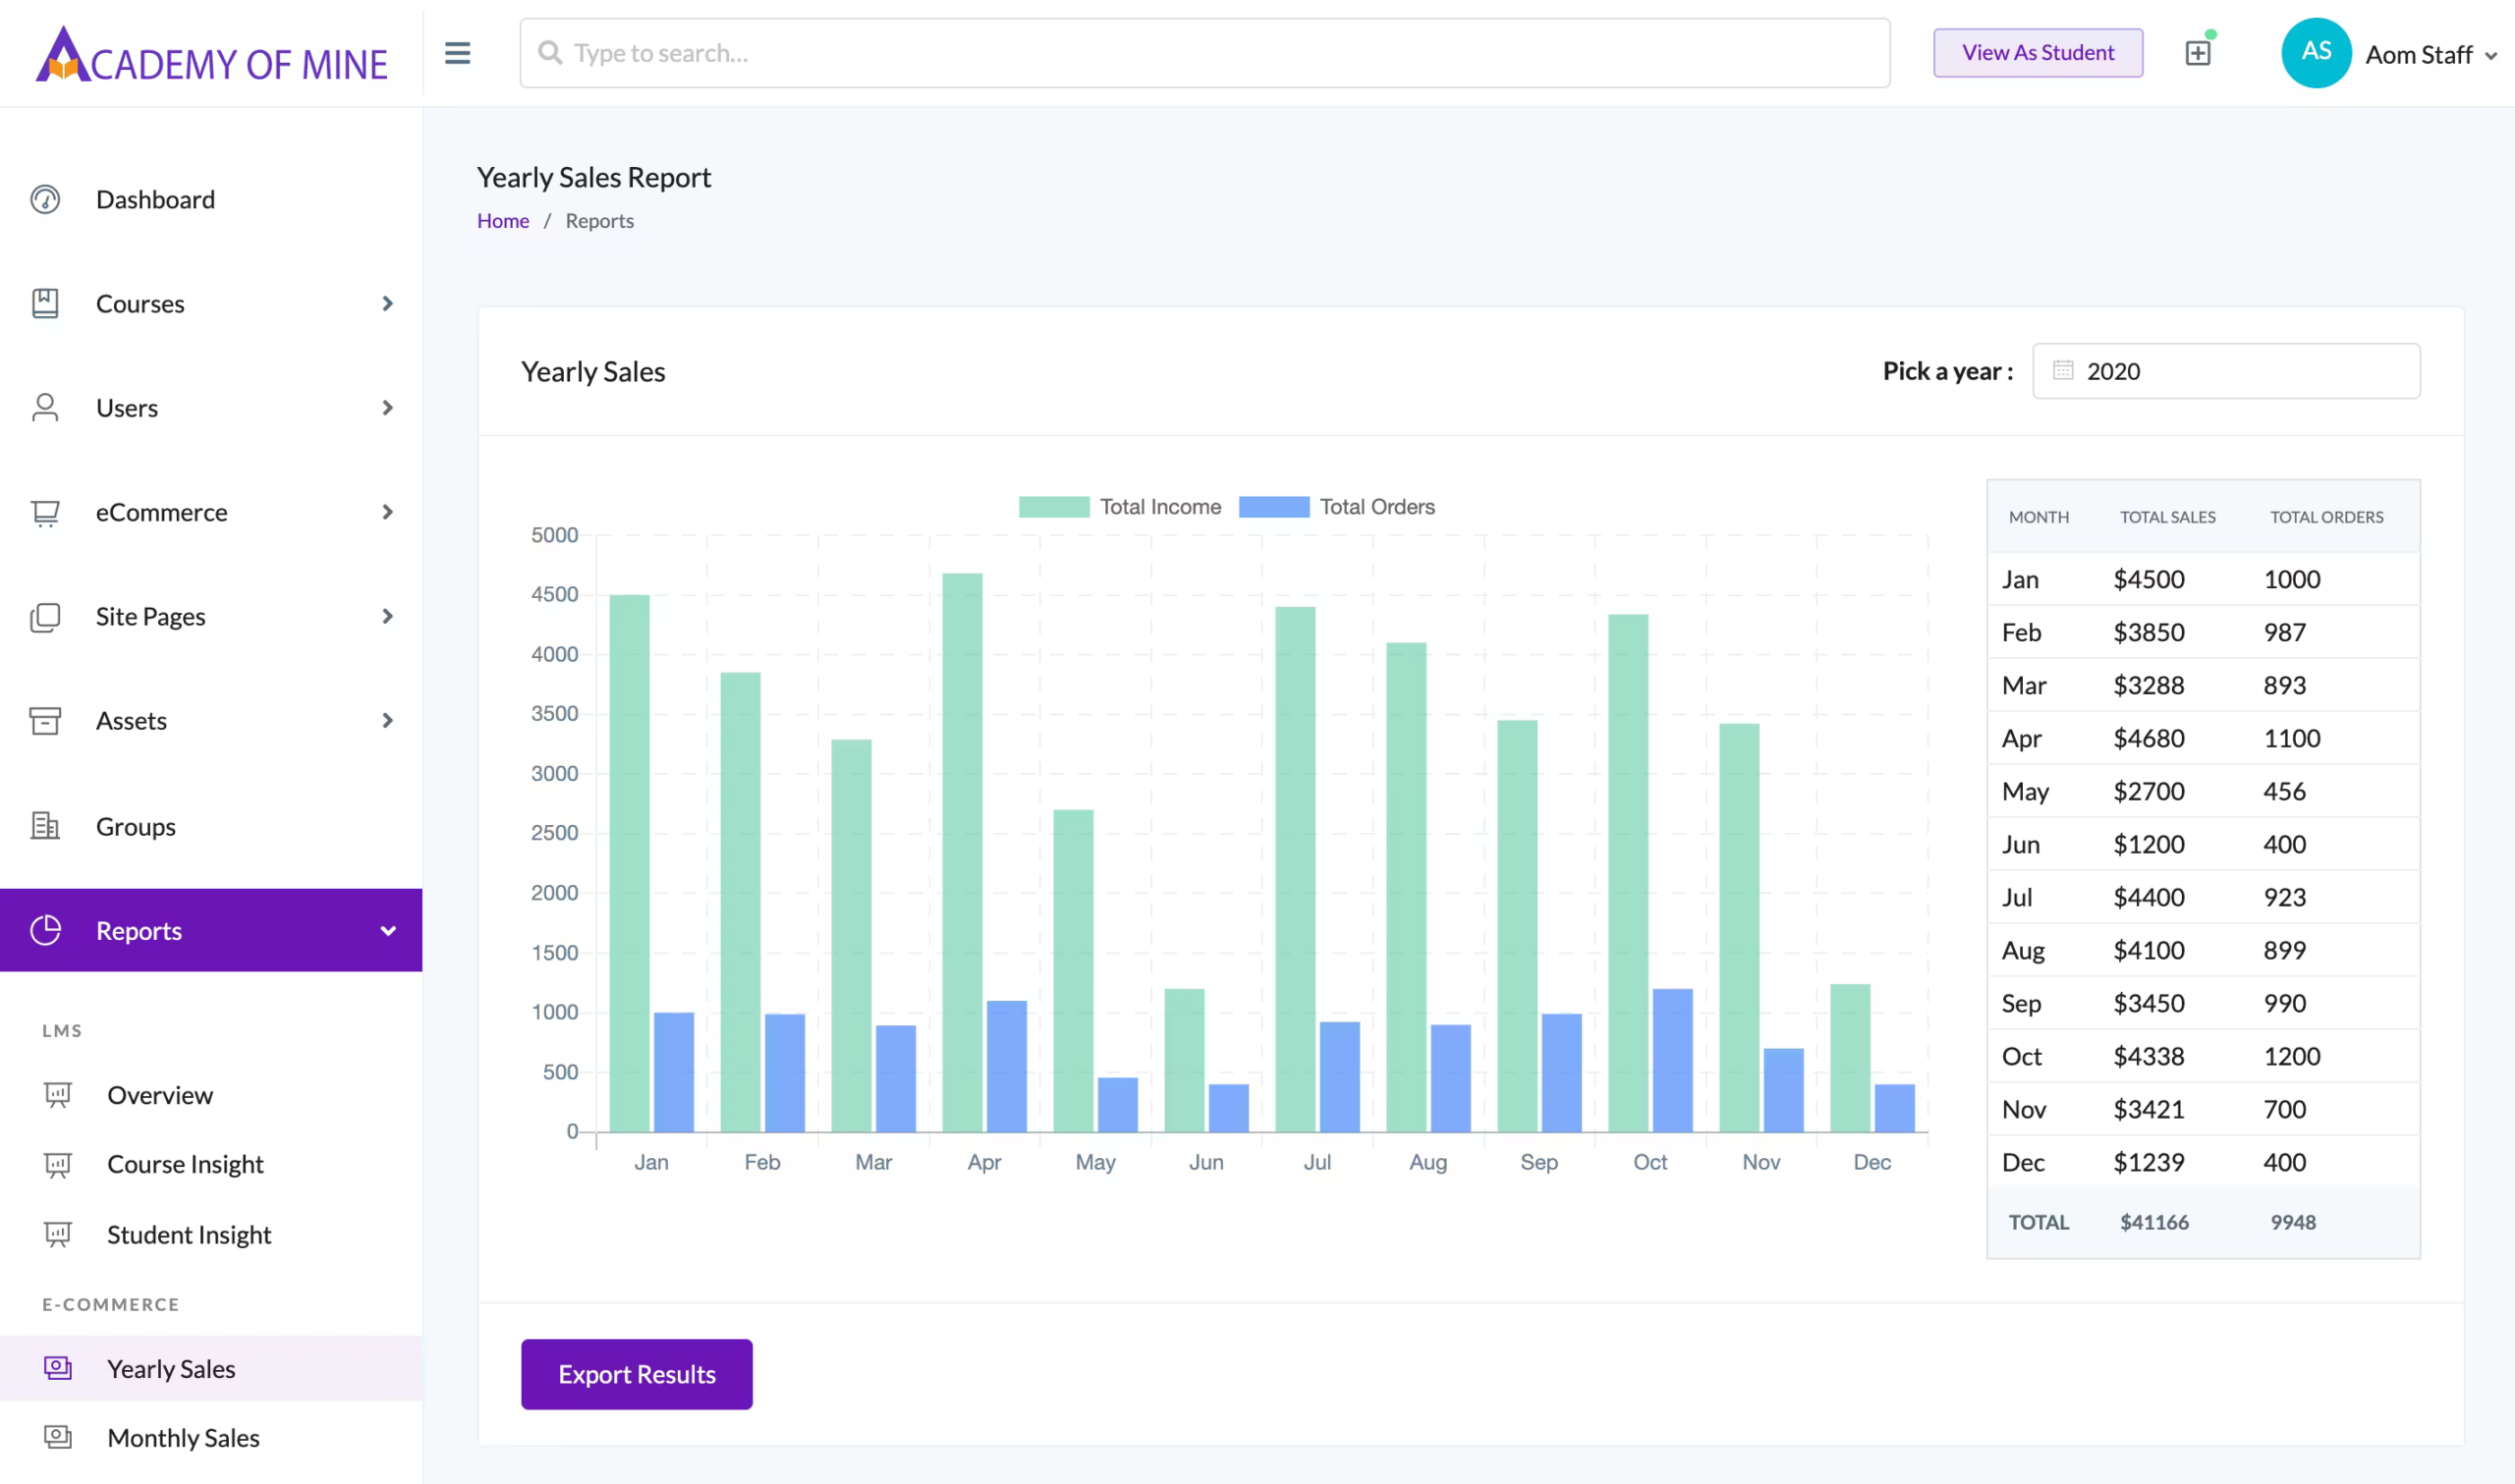This screenshot has height=1484, width=2515.
Task: Click the Groups building icon
Action: pos(45,826)
